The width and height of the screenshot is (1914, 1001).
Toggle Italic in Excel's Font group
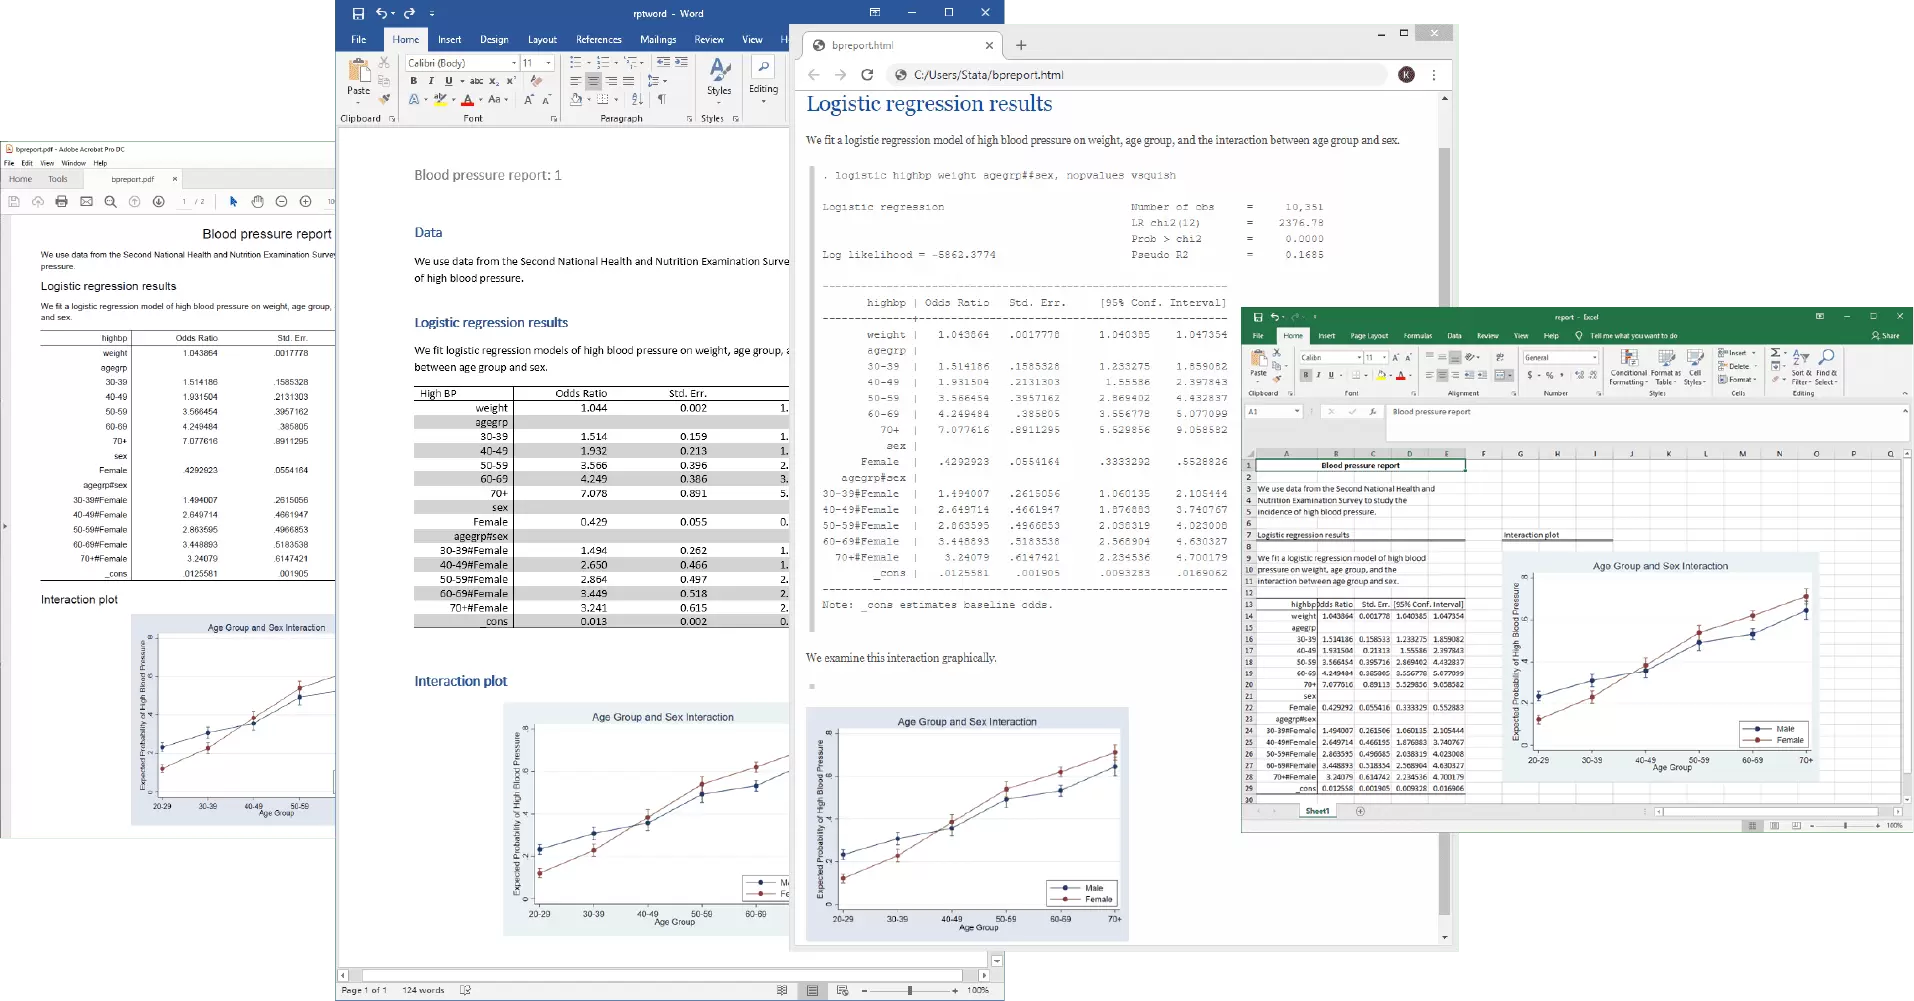point(1318,375)
